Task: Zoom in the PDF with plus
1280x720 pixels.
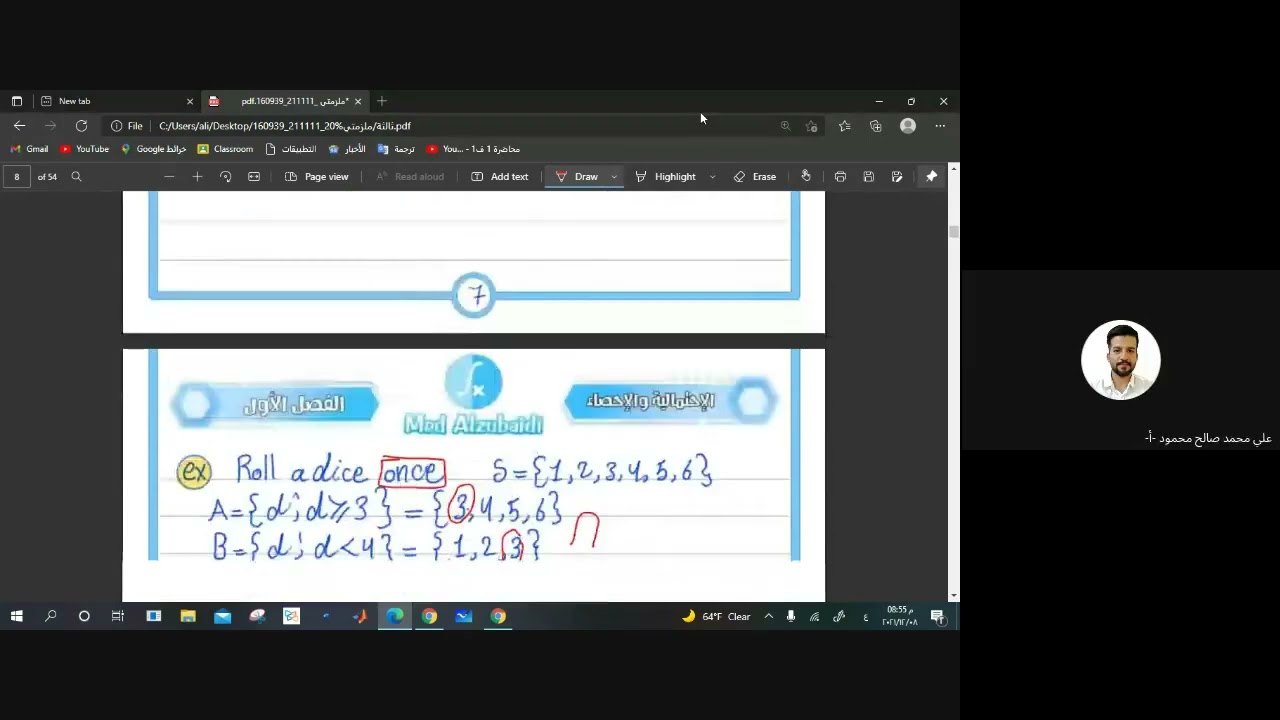Action: click(197, 177)
